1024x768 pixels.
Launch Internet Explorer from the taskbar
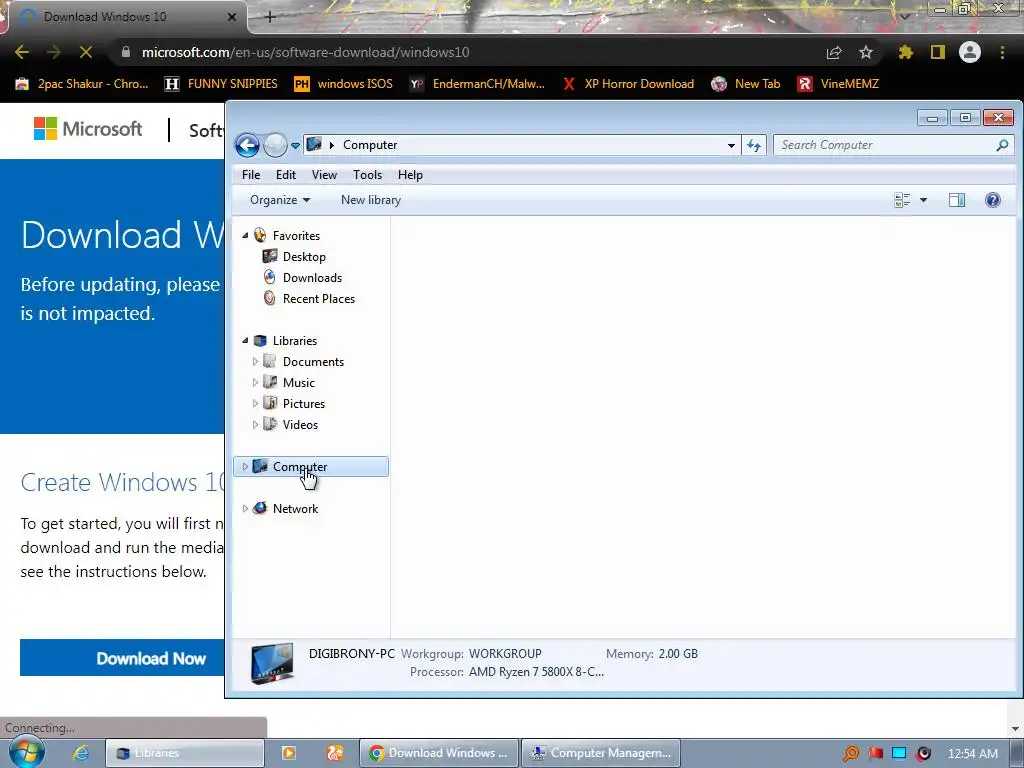point(80,753)
